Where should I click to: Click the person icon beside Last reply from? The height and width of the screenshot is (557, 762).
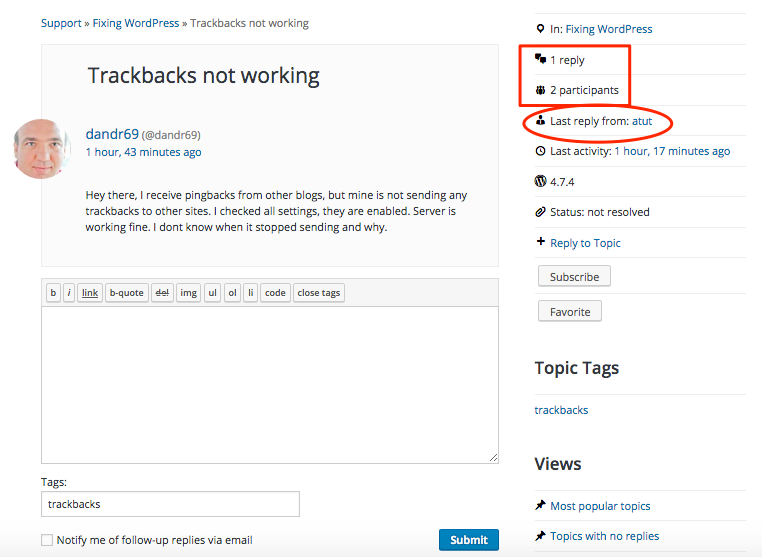pos(540,120)
